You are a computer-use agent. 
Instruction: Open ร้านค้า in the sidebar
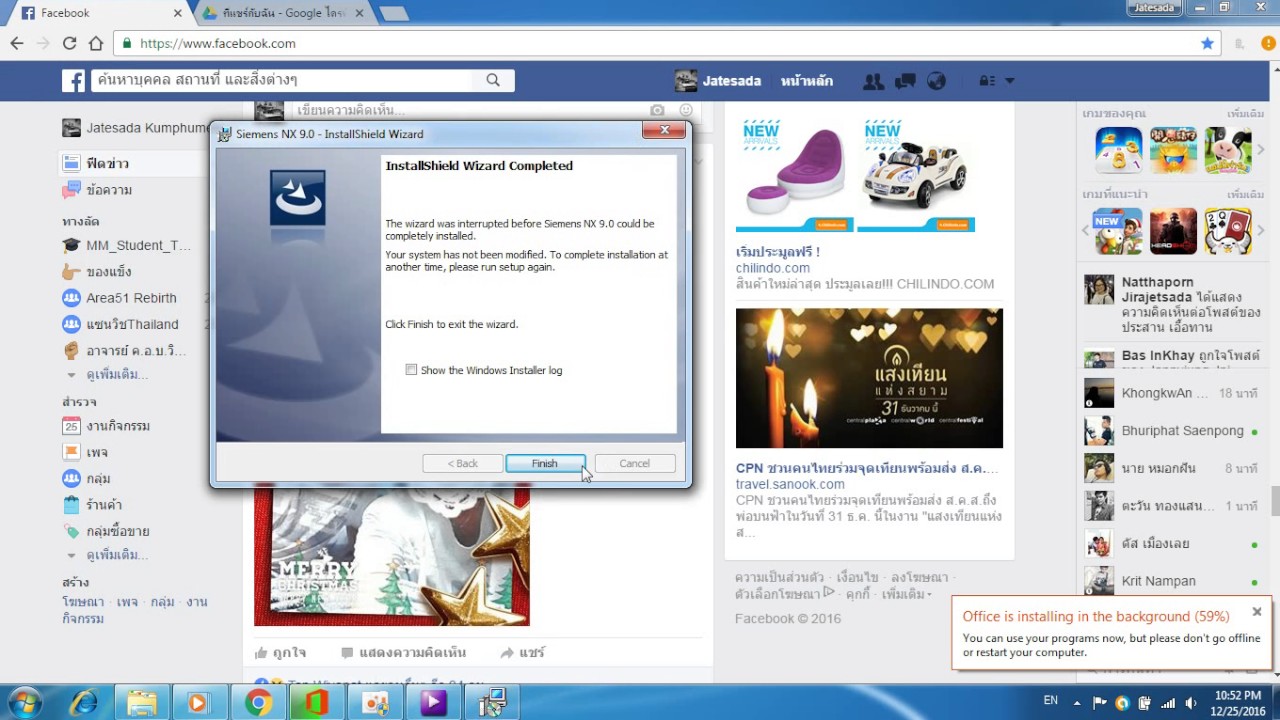93,505
